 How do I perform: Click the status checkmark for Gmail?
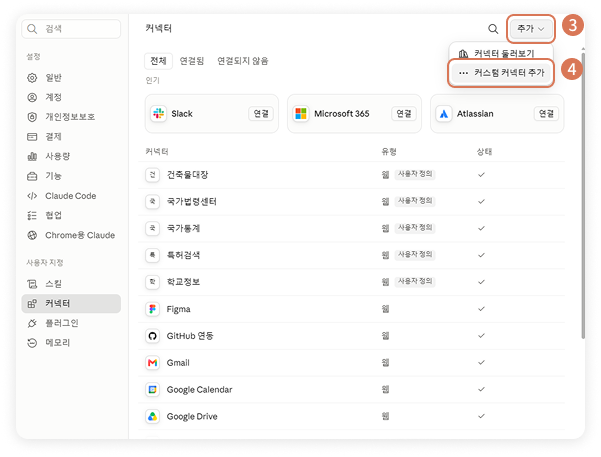point(481,363)
